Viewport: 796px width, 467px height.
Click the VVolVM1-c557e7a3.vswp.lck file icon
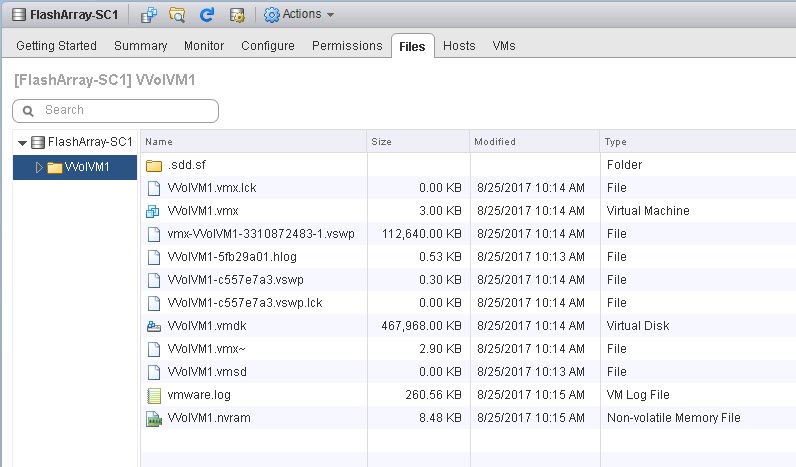click(154, 304)
